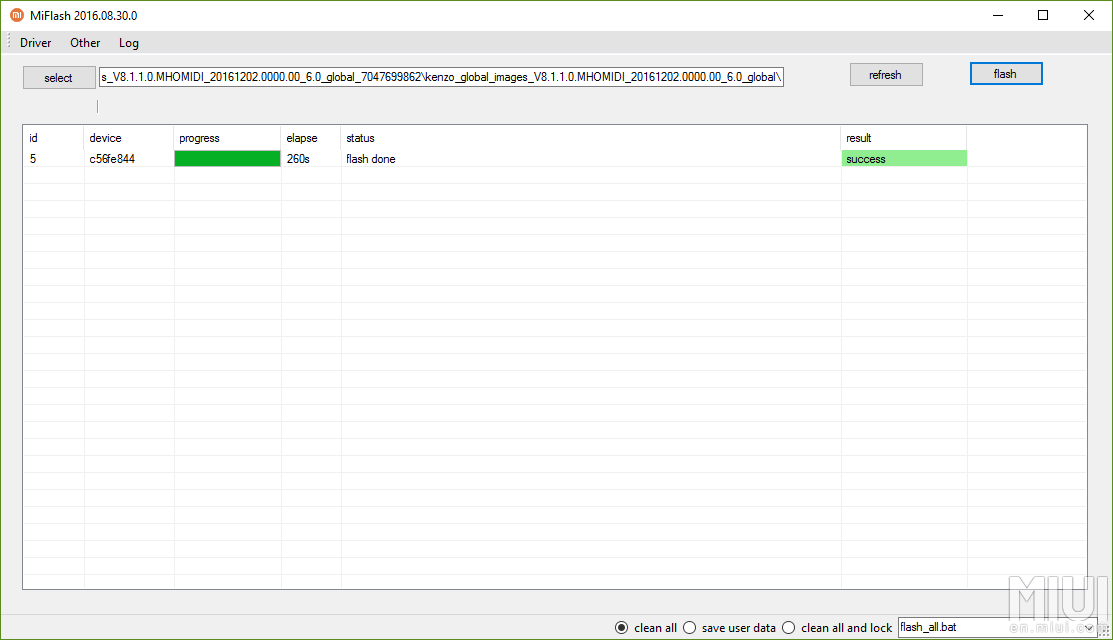Open the Other menu
This screenshot has height=640, width=1113.
[x=85, y=43]
